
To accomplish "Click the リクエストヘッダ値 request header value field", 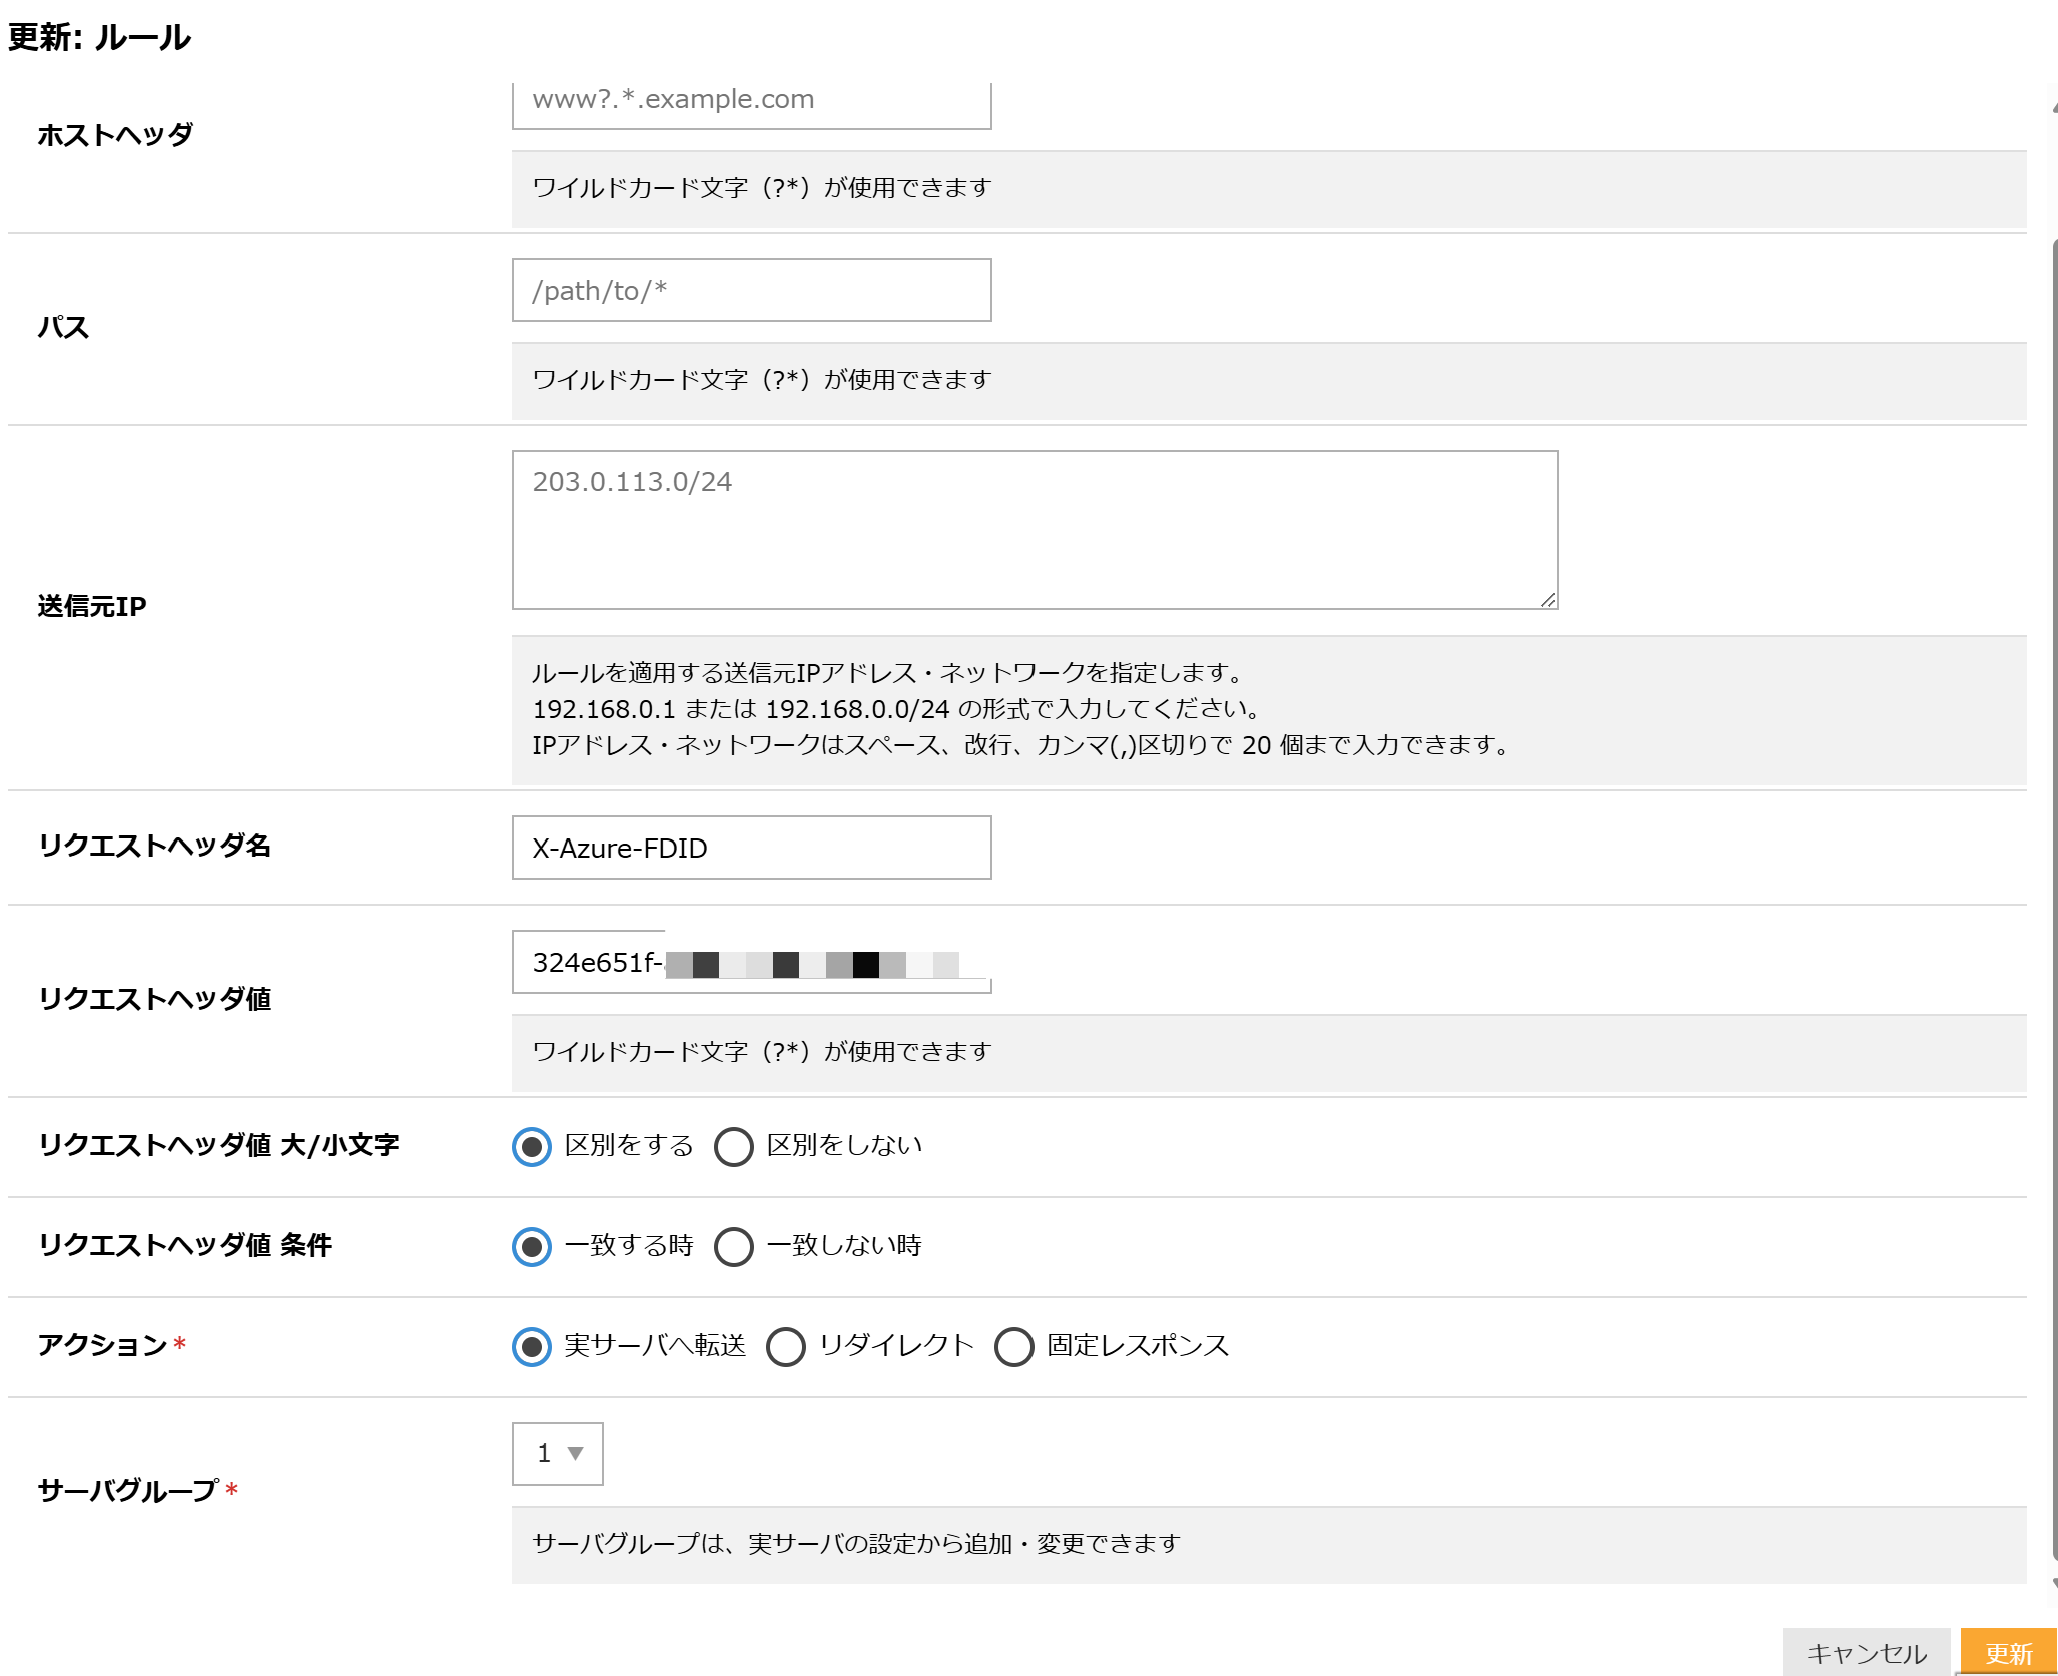I will [751, 962].
